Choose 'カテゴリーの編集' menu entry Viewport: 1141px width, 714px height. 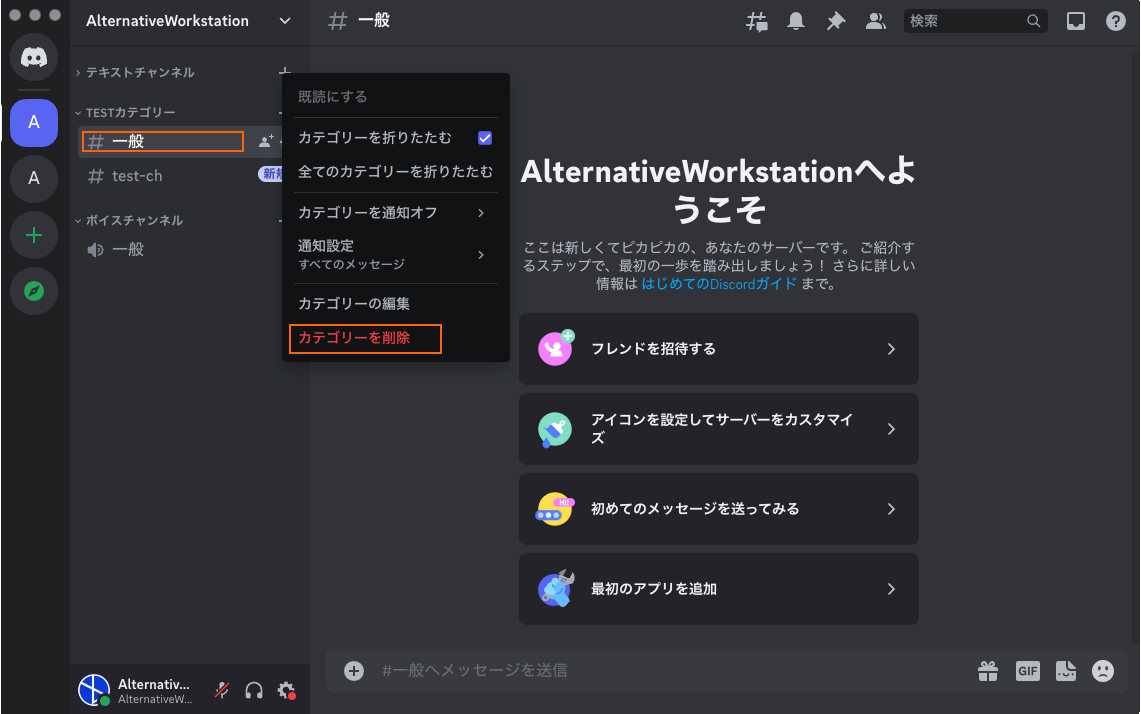click(x=354, y=303)
